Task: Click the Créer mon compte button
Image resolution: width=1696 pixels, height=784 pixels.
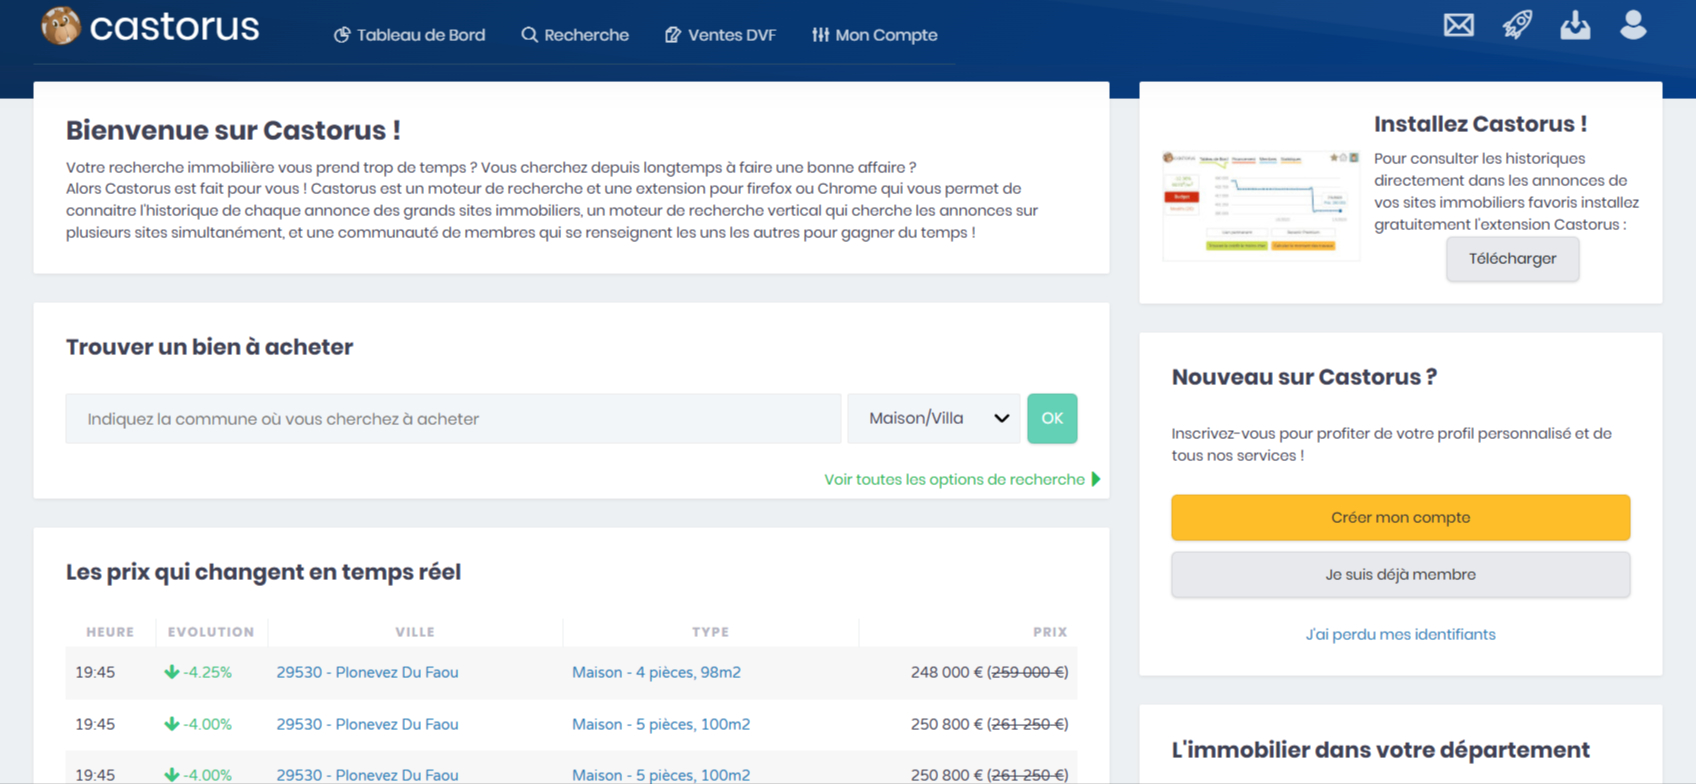Action: coord(1400,517)
